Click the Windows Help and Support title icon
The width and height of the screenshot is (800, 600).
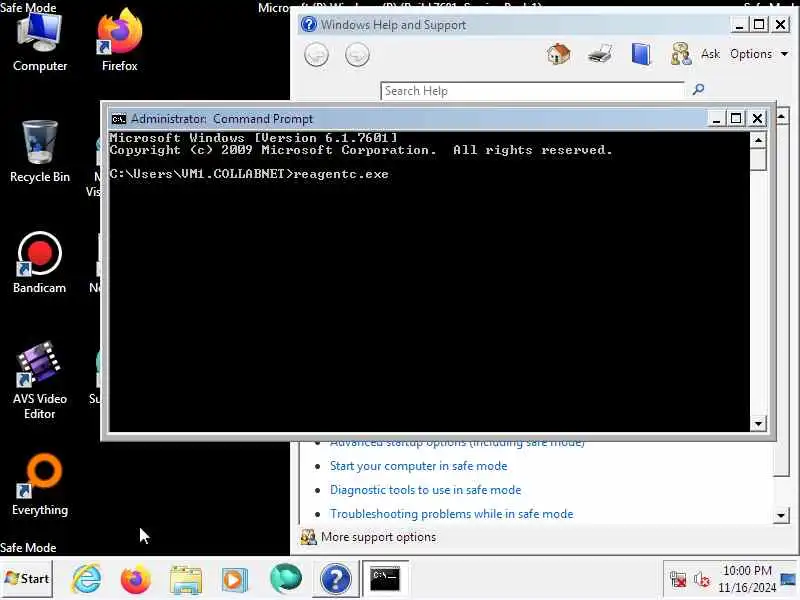point(309,24)
